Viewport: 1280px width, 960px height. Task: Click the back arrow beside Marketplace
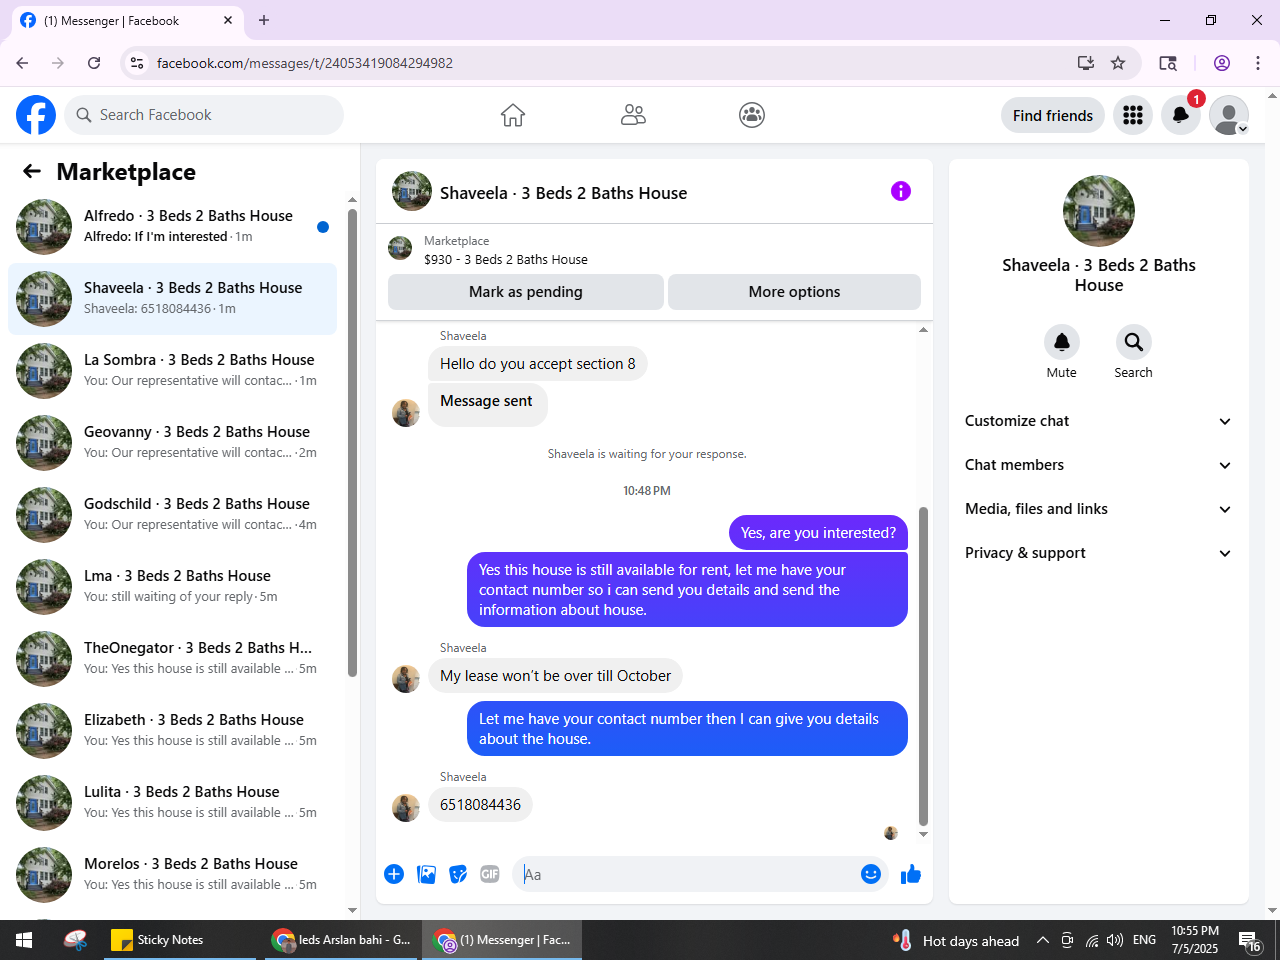(32, 171)
